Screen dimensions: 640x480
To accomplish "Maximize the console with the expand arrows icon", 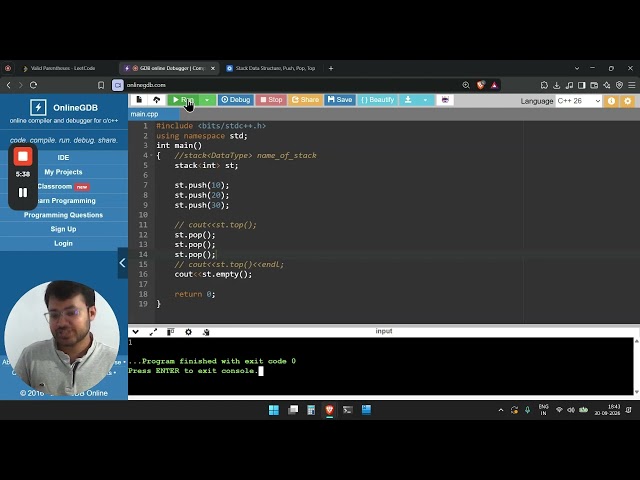I will (153, 332).
